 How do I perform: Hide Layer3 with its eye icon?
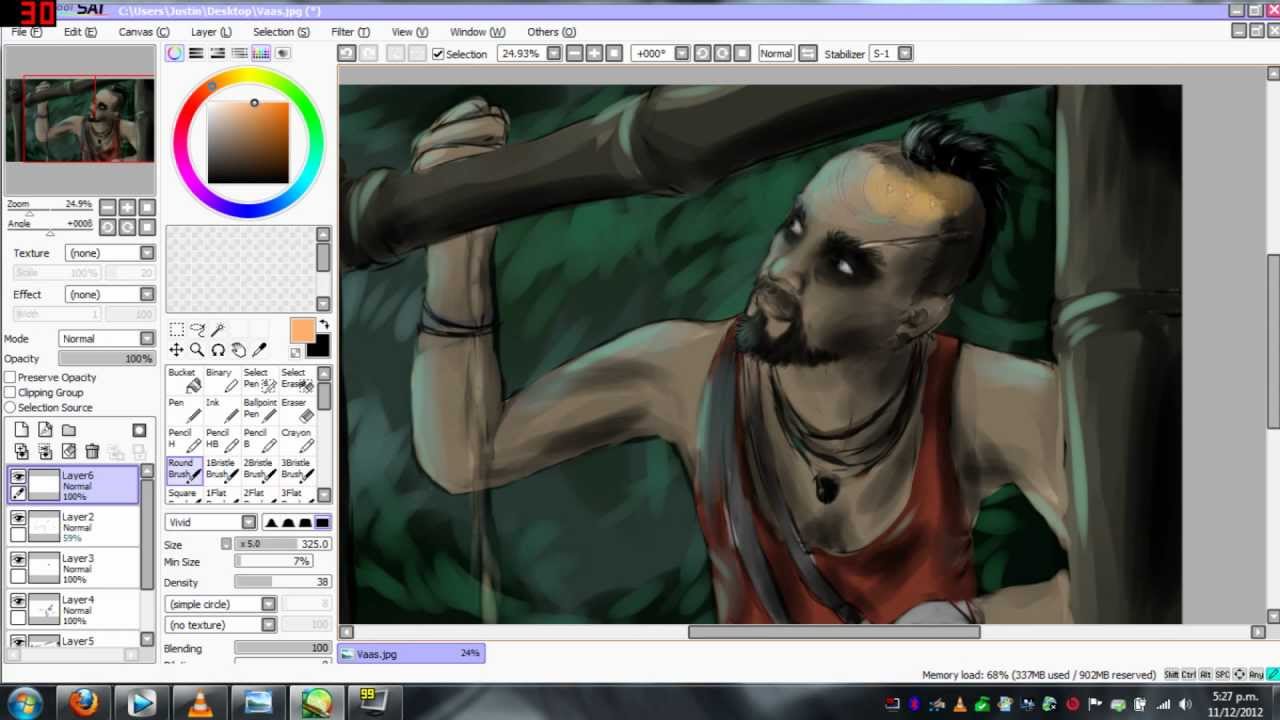pyautogui.click(x=18, y=560)
